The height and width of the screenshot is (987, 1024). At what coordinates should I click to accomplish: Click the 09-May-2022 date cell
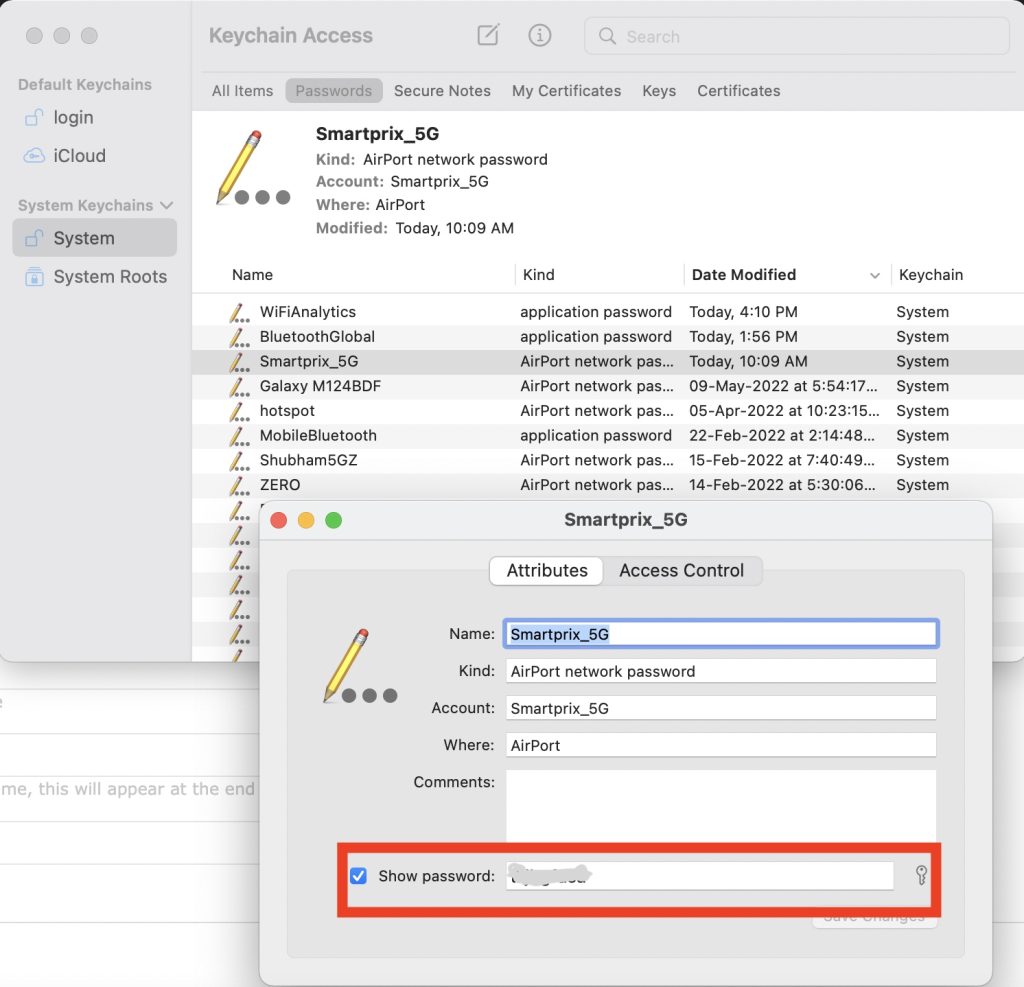783,387
